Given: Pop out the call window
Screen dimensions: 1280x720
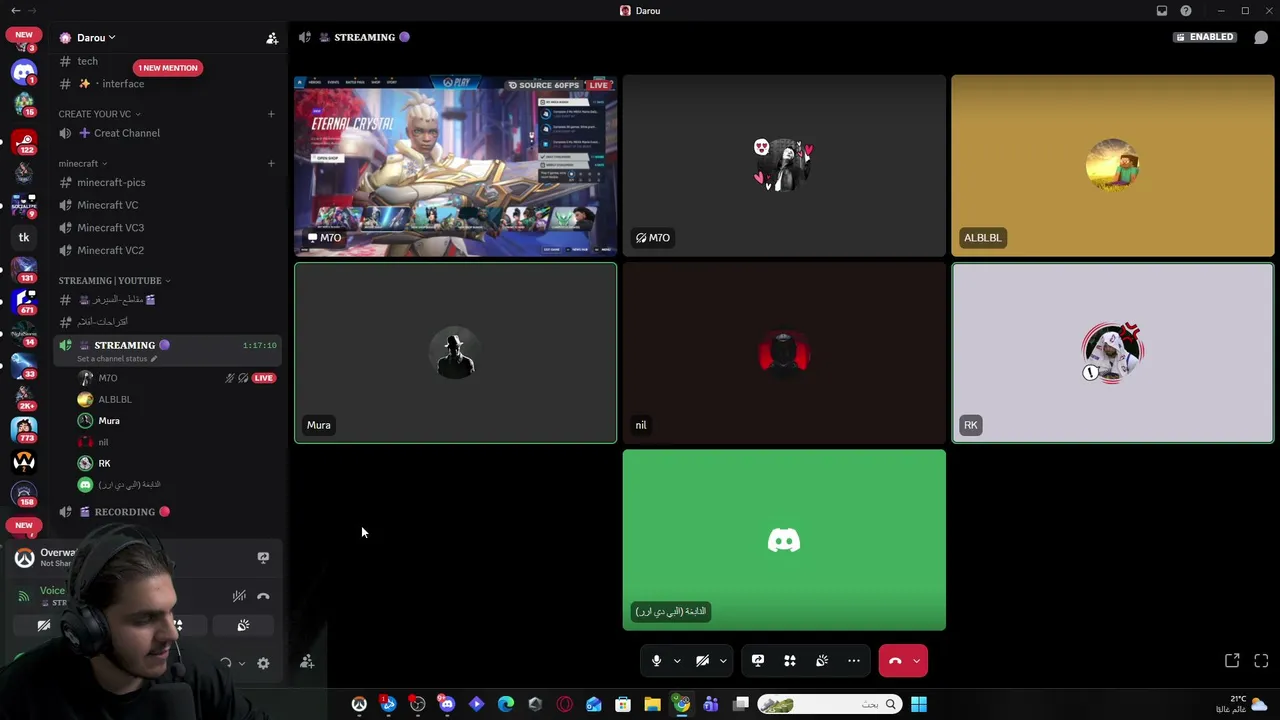Looking at the screenshot, I should 1232,661.
